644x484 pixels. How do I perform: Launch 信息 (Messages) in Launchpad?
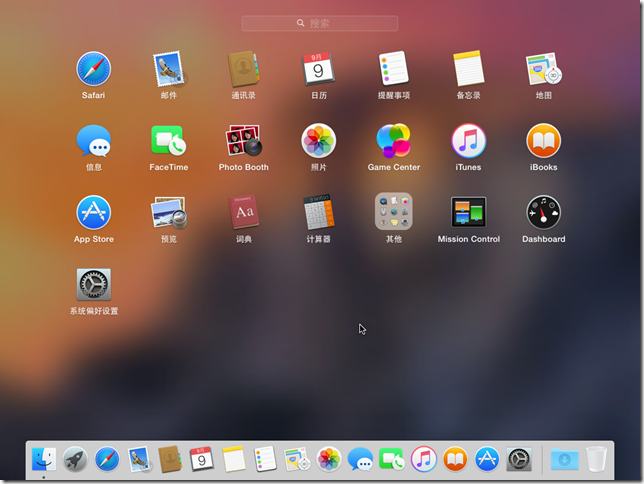point(94,141)
